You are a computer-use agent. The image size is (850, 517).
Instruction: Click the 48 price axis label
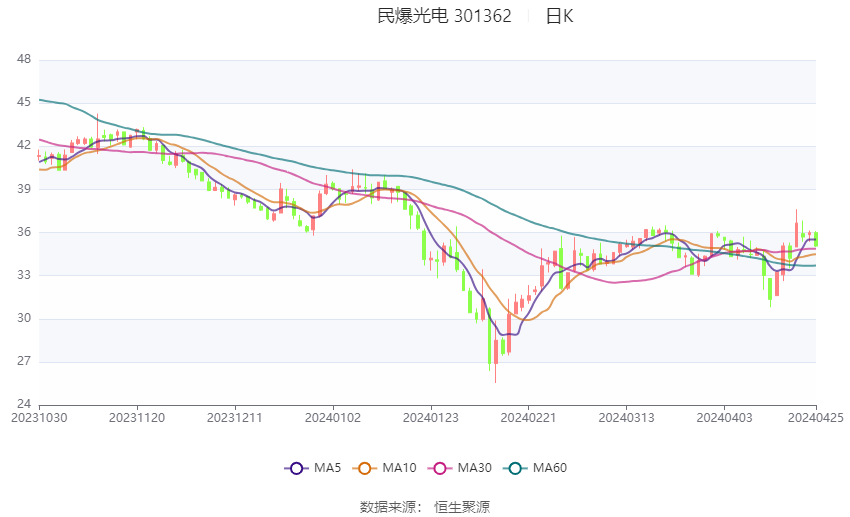pos(24,59)
